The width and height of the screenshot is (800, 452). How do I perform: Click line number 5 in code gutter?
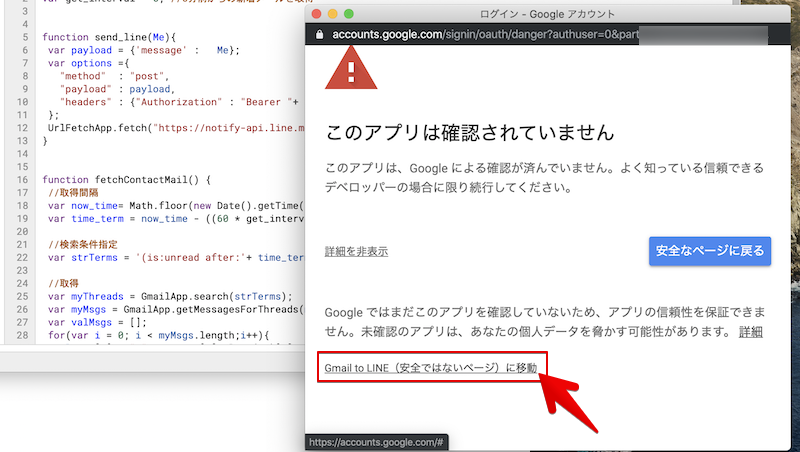click(x=21, y=36)
